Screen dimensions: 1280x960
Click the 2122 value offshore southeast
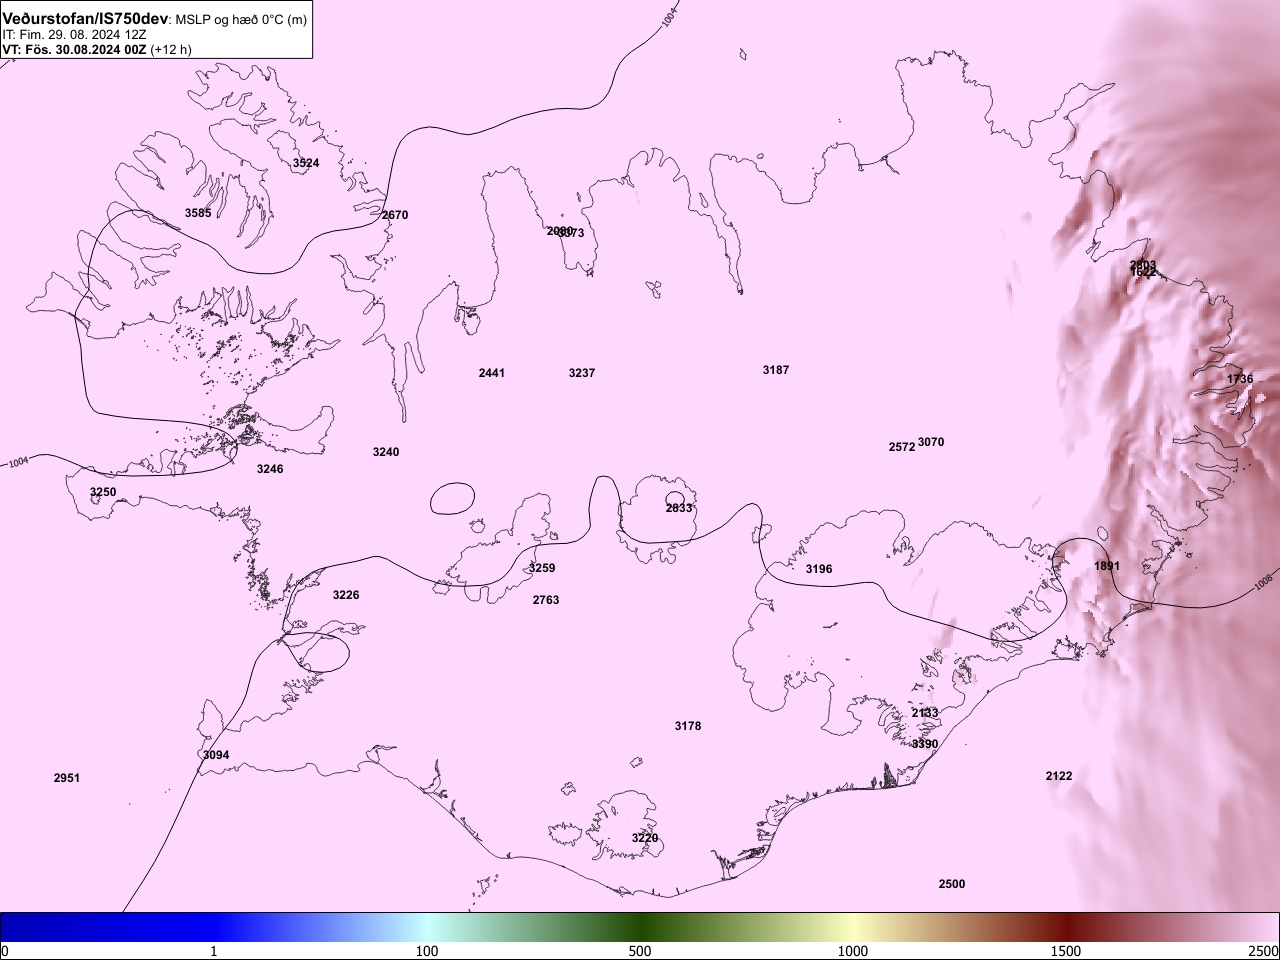(1059, 776)
